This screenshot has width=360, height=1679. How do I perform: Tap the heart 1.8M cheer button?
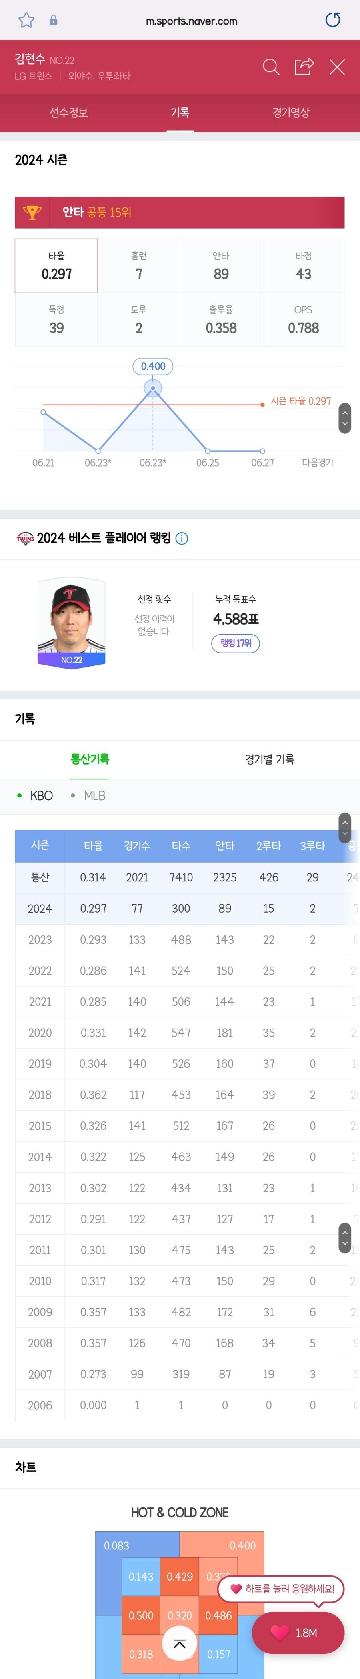[x=298, y=1632]
